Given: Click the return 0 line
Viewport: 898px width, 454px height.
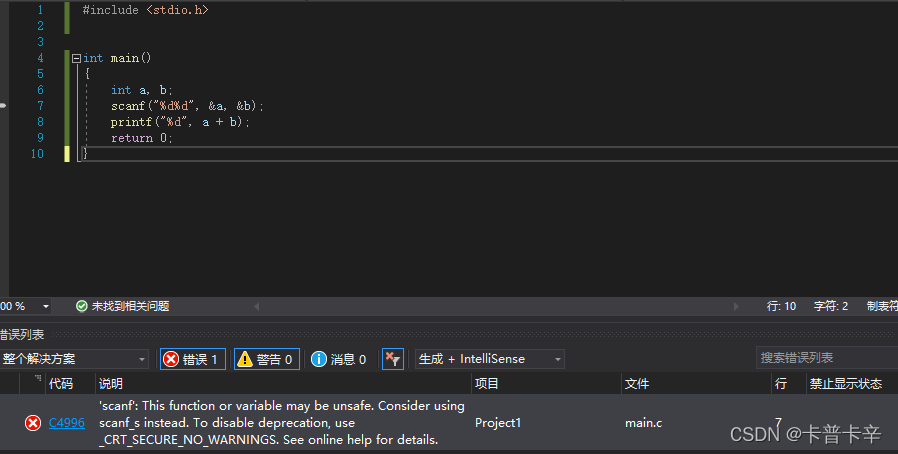Looking at the screenshot, I should click(x=141, y=138).
